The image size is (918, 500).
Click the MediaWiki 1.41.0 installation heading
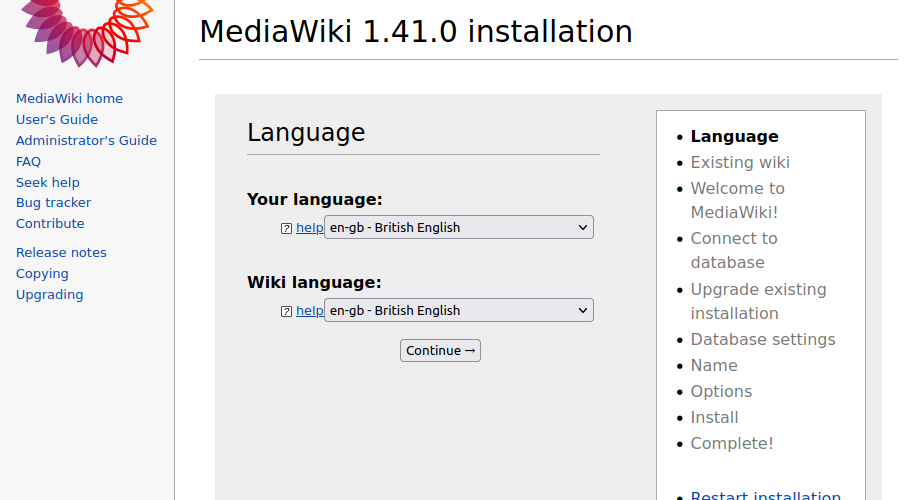click(x=416, y=32)
